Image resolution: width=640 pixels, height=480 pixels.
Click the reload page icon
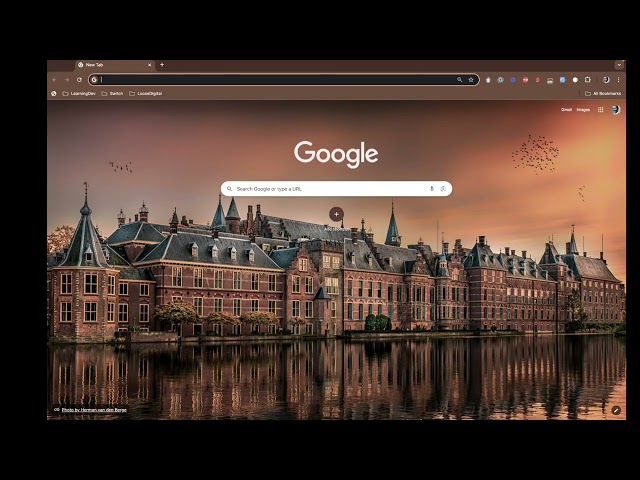79,80
